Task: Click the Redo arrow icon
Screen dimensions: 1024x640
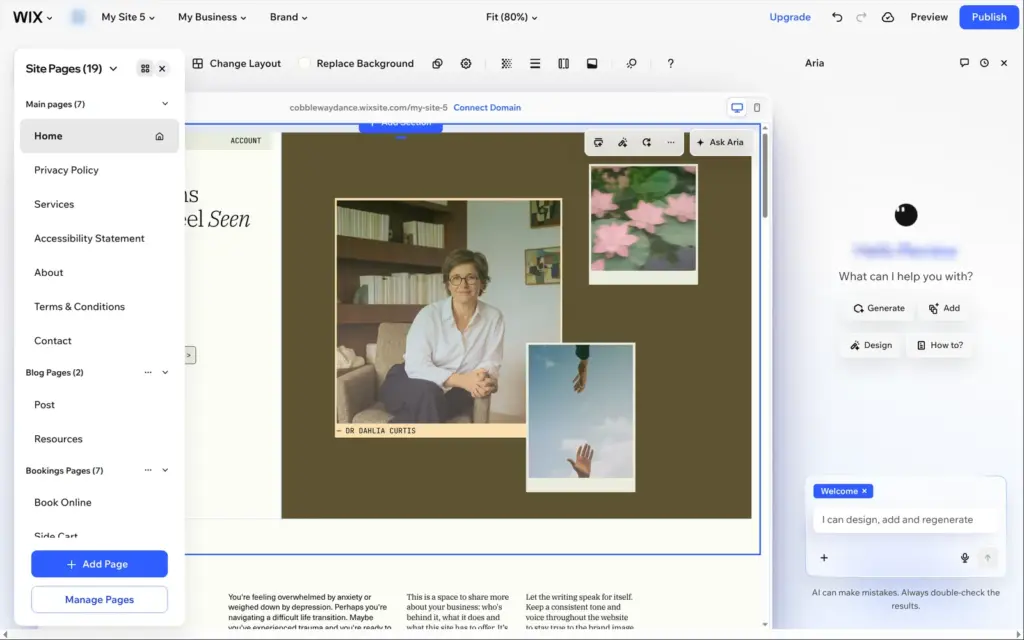Action: click(x=861, y=17)
